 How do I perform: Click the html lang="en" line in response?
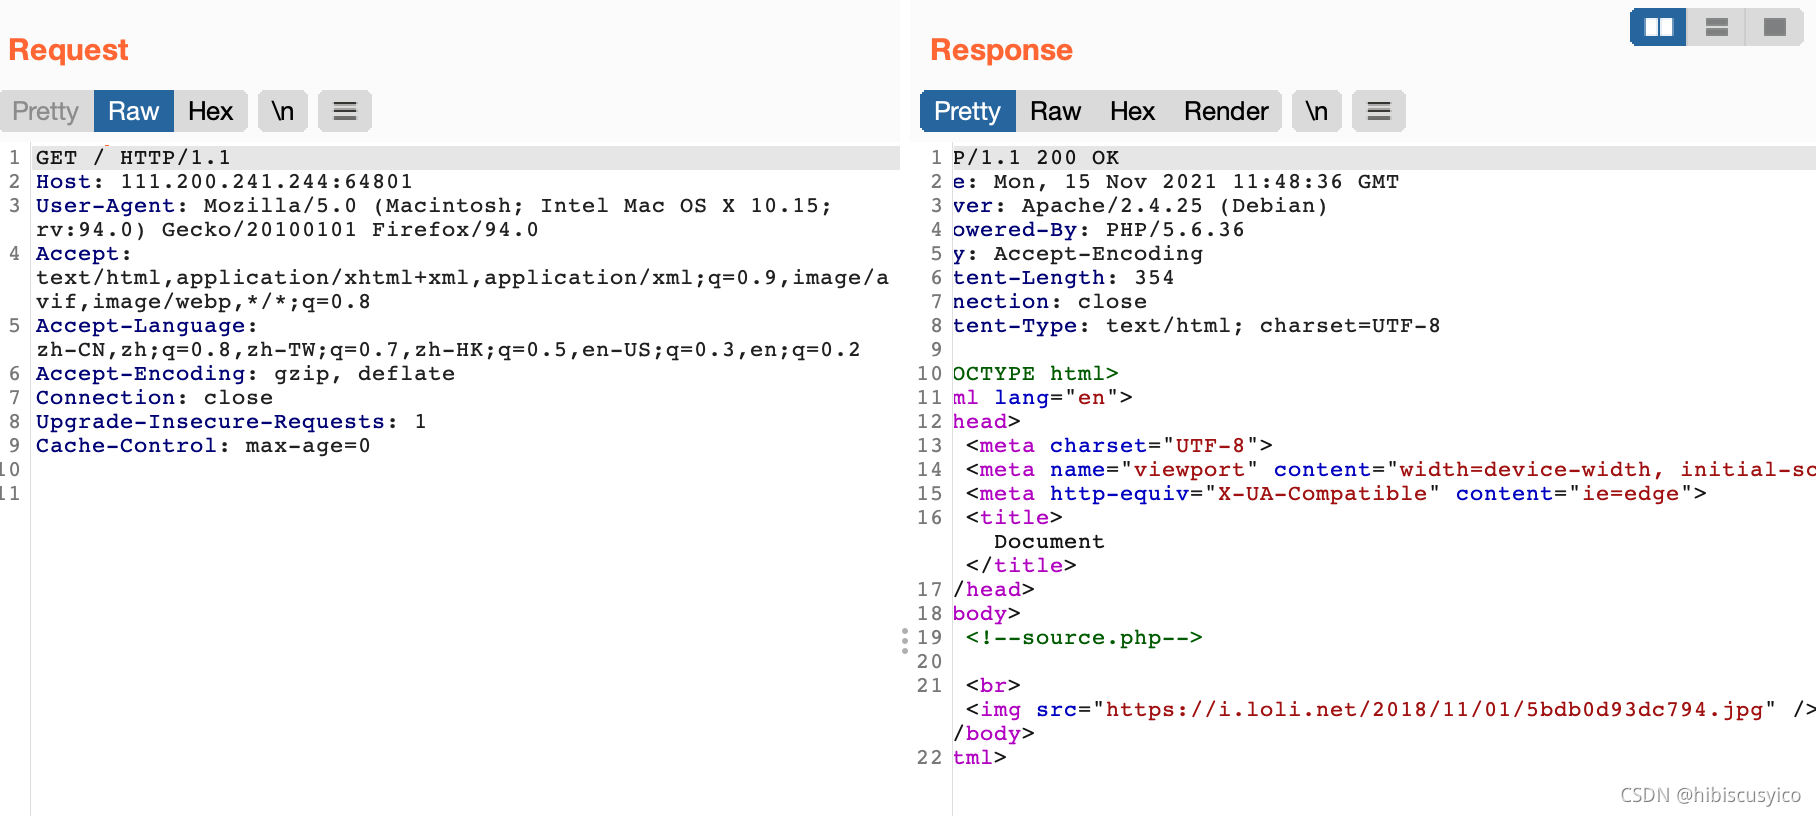(1043, 398)
